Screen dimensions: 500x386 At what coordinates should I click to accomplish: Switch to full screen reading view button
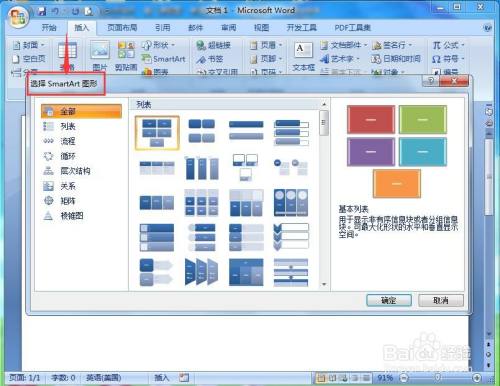(x=332, y=378)
